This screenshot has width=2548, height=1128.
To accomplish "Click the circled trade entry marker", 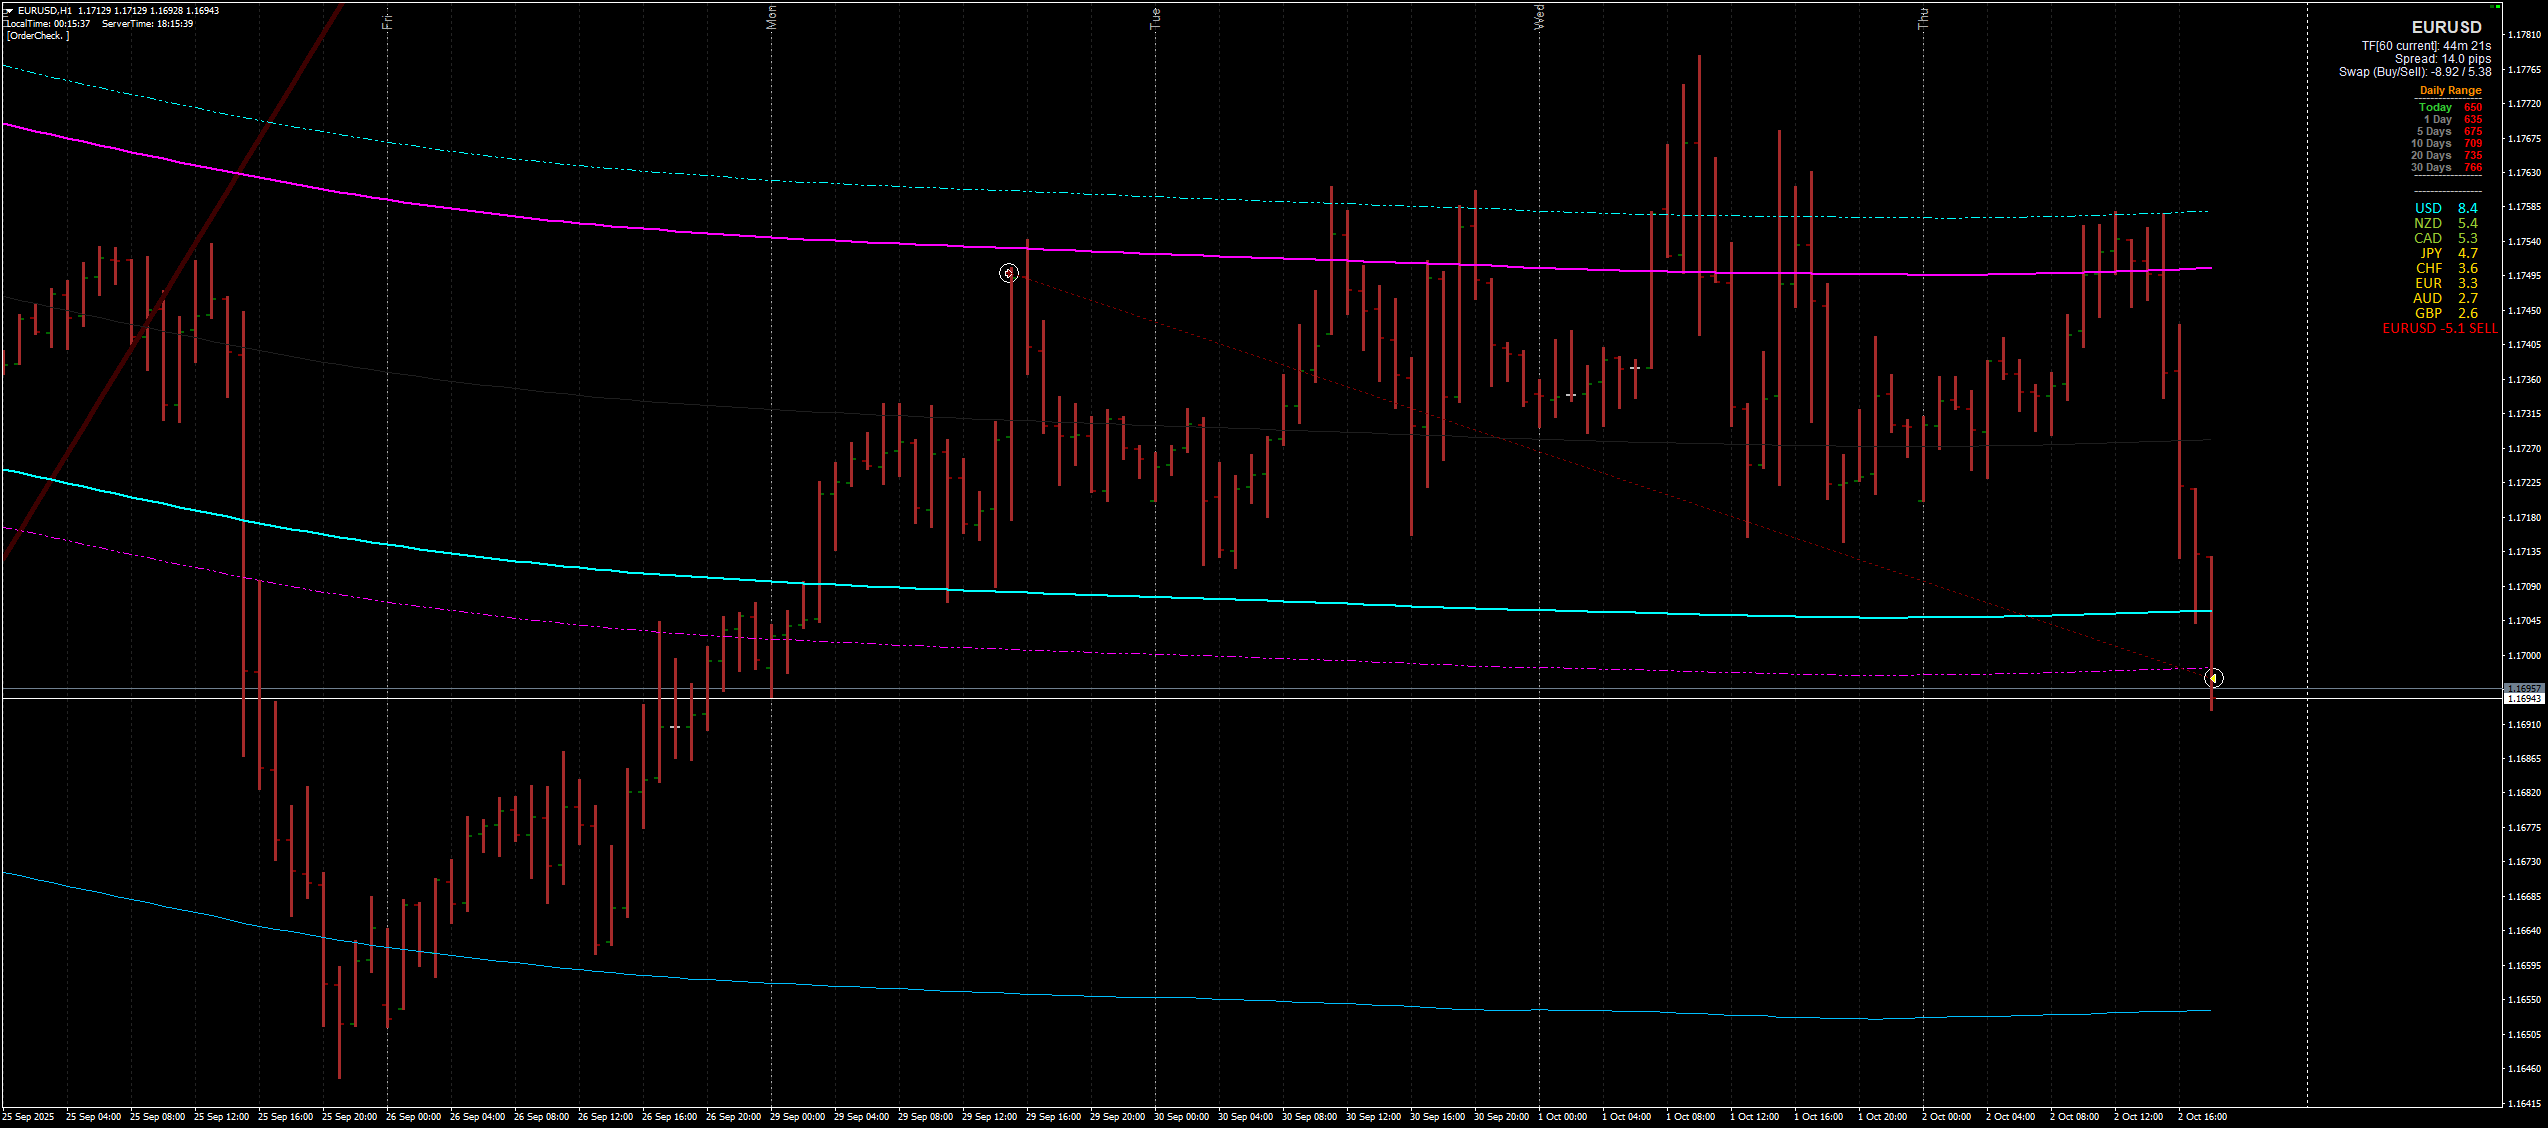I will pos(1009,273).
